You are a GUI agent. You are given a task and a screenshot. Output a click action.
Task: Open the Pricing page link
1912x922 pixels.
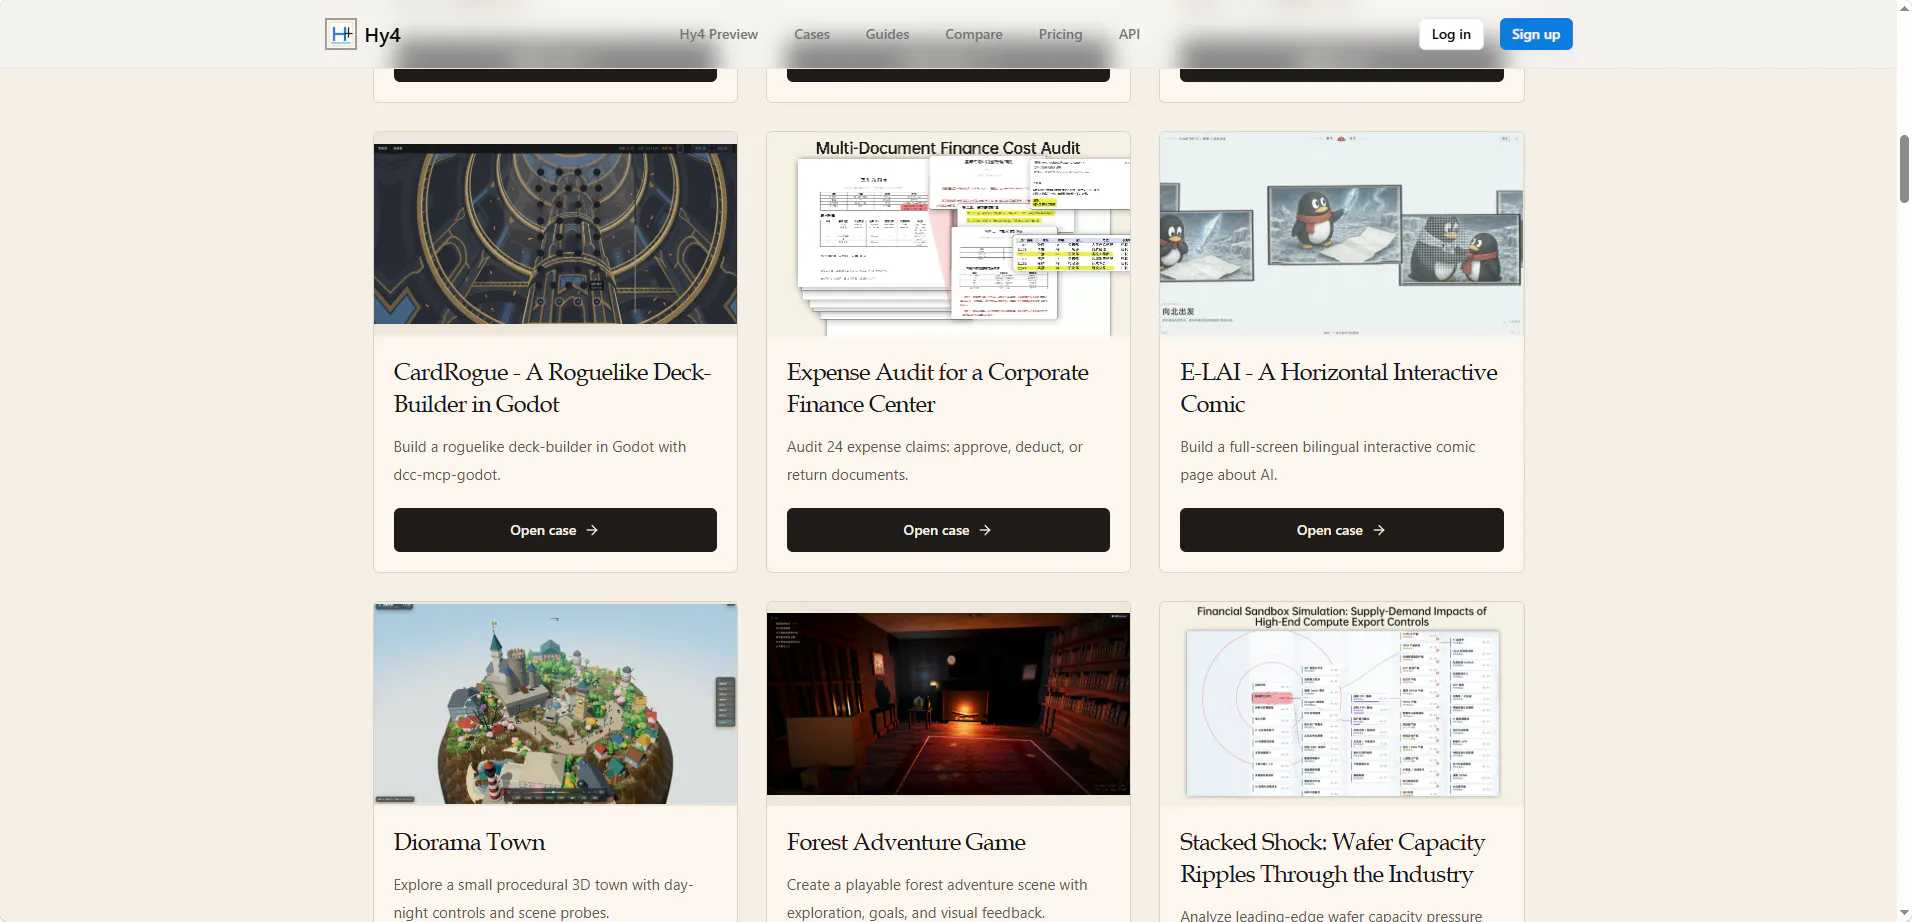pos(1060,34)
